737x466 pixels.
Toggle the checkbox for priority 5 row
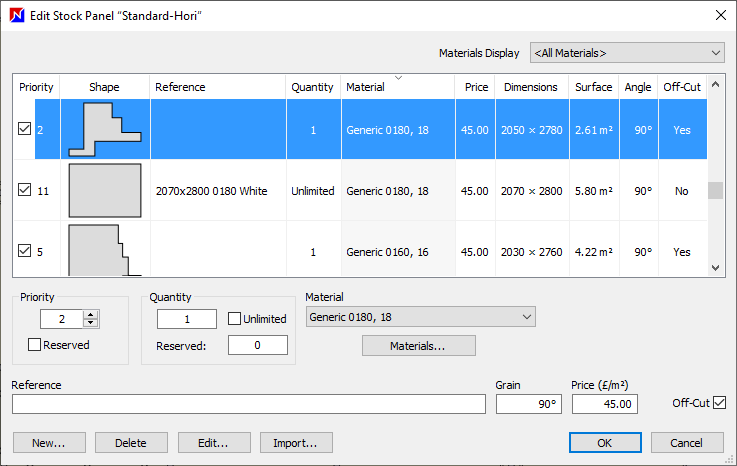tap(24, 251)
